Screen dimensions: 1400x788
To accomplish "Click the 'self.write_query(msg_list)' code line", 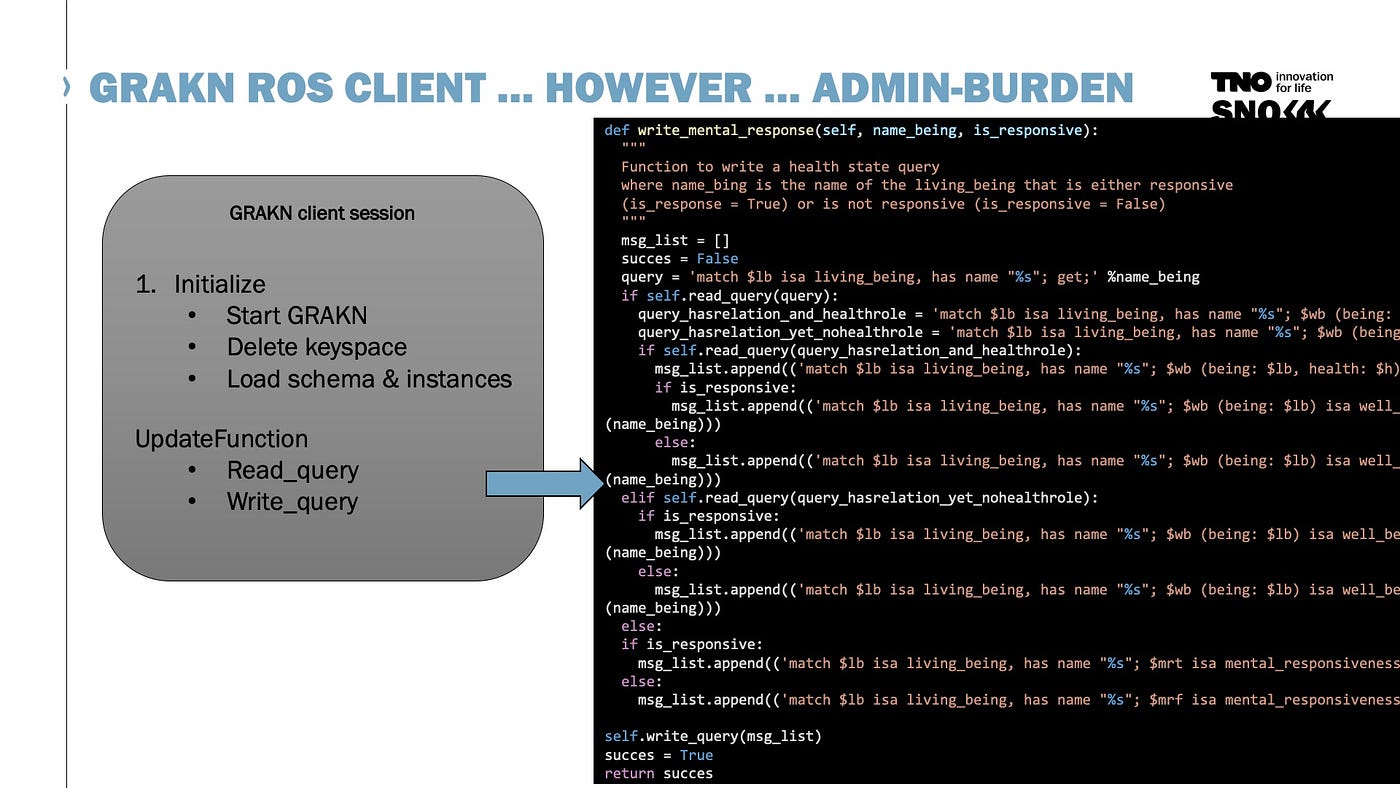I will click(x=712, y=736).
